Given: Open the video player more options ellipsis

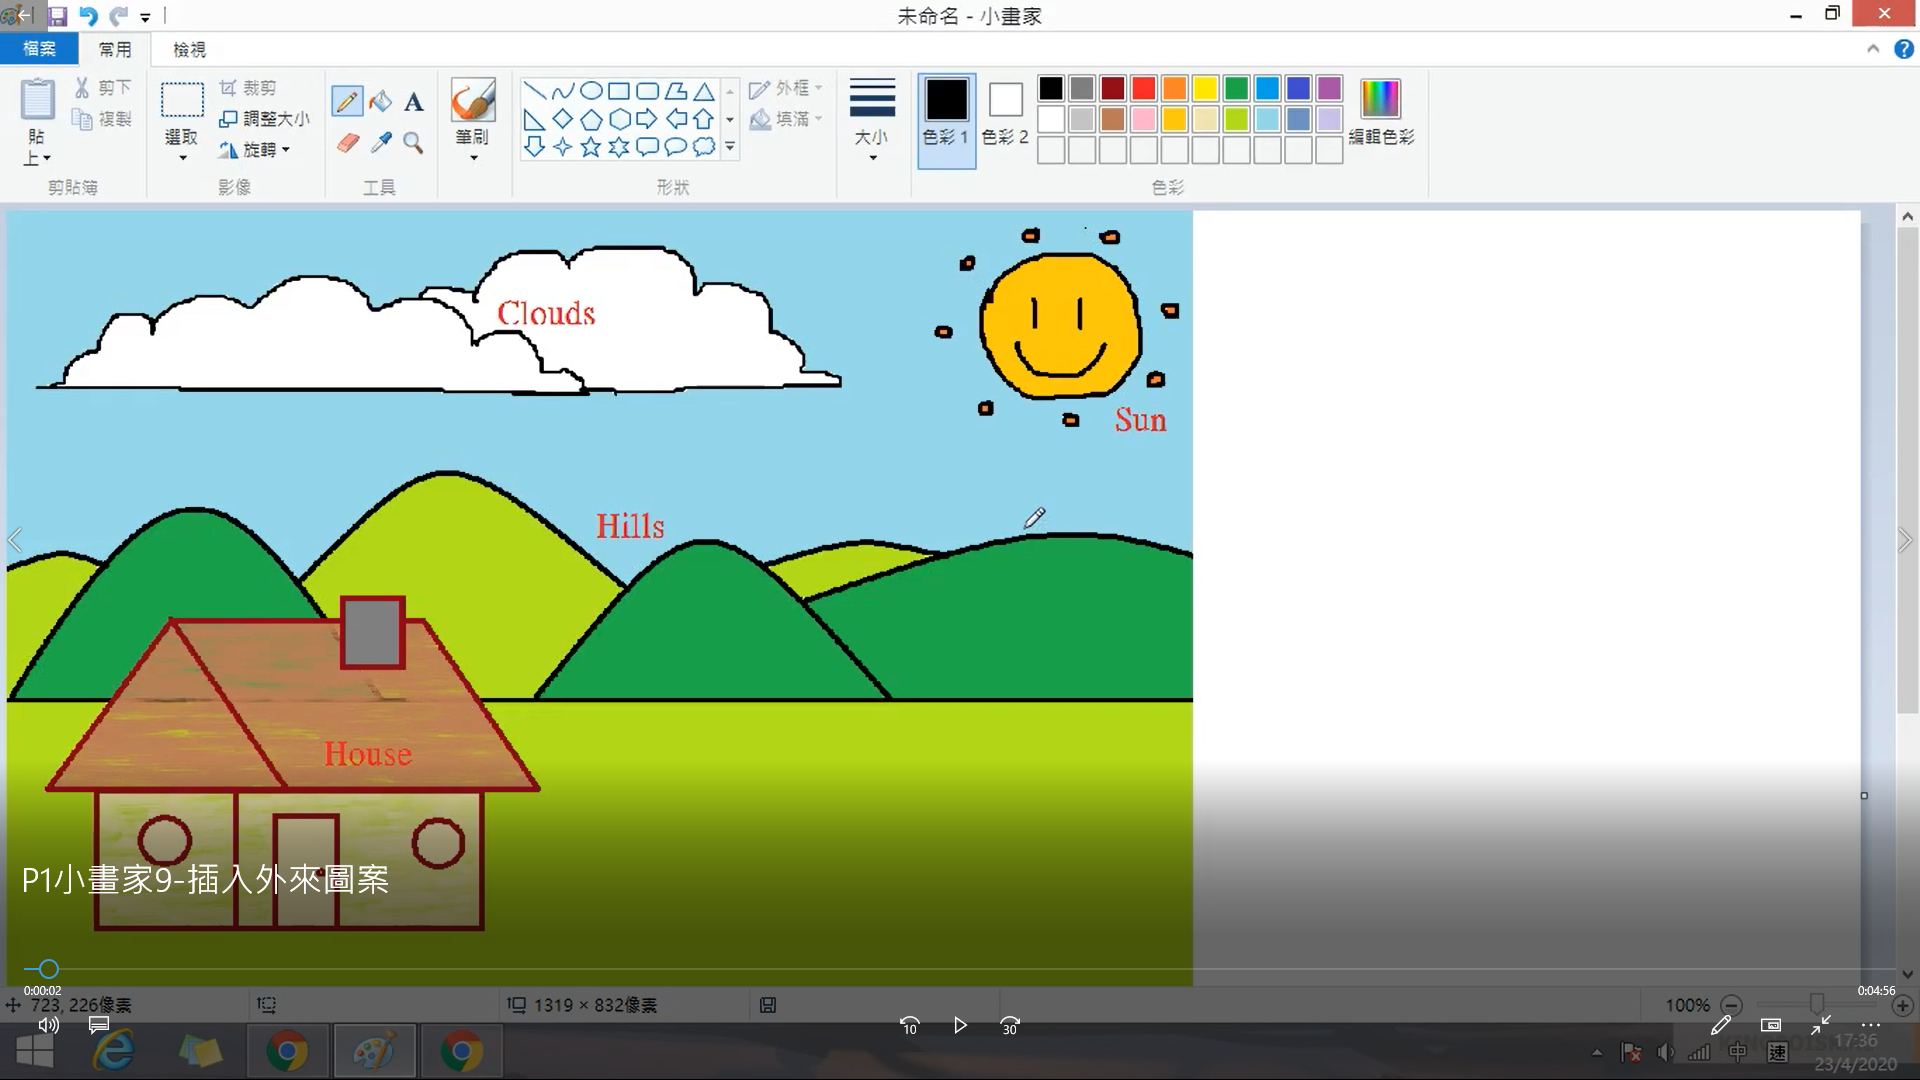Looking at the screenshot, I should (x=1871, y=1025).
